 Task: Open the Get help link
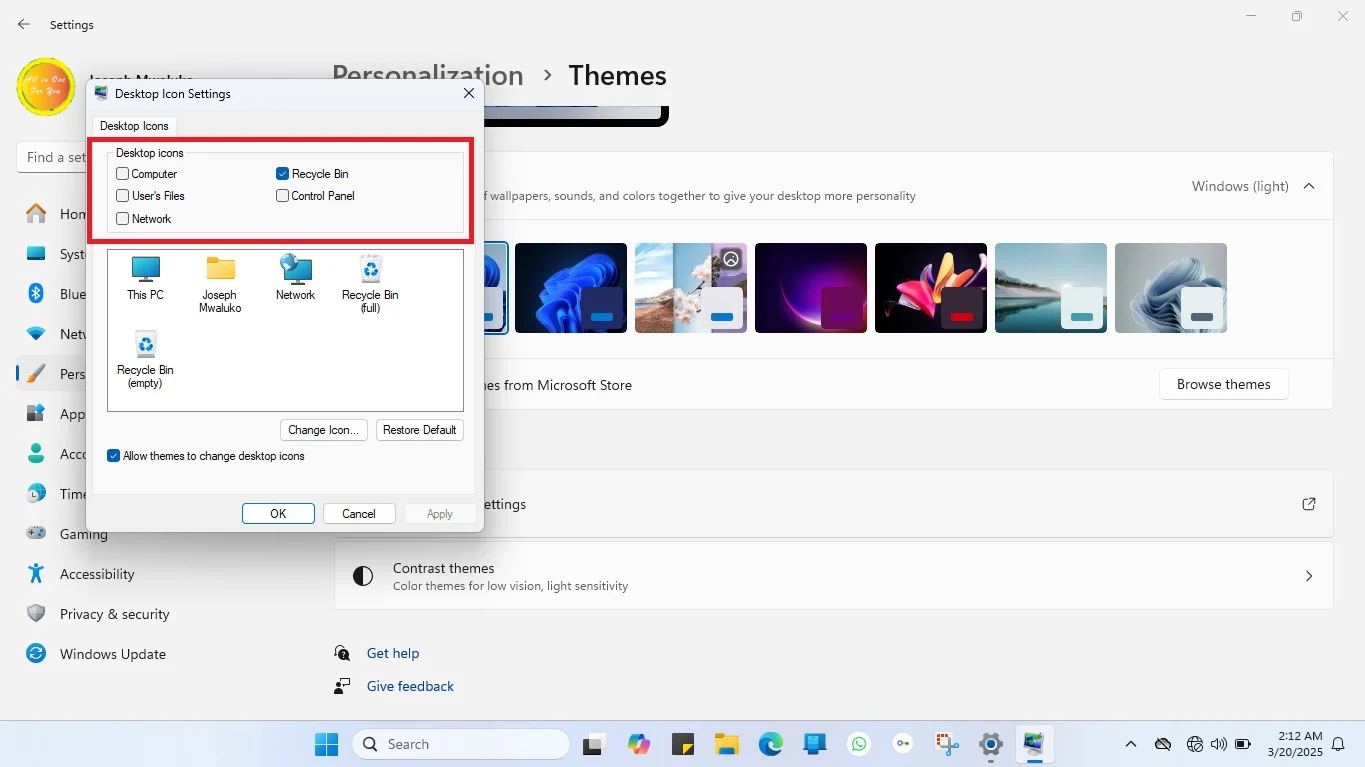[393, 653]
